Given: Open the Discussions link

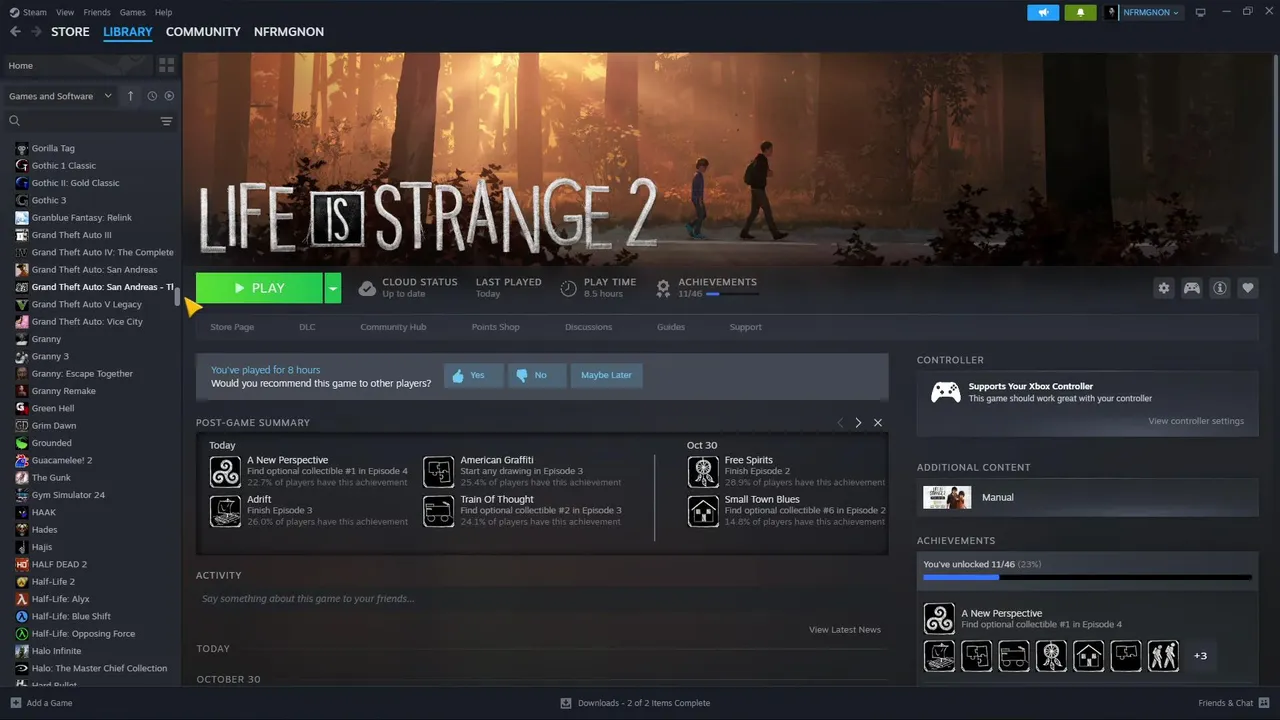Looking at the screenshot, I should coord(588,327).
